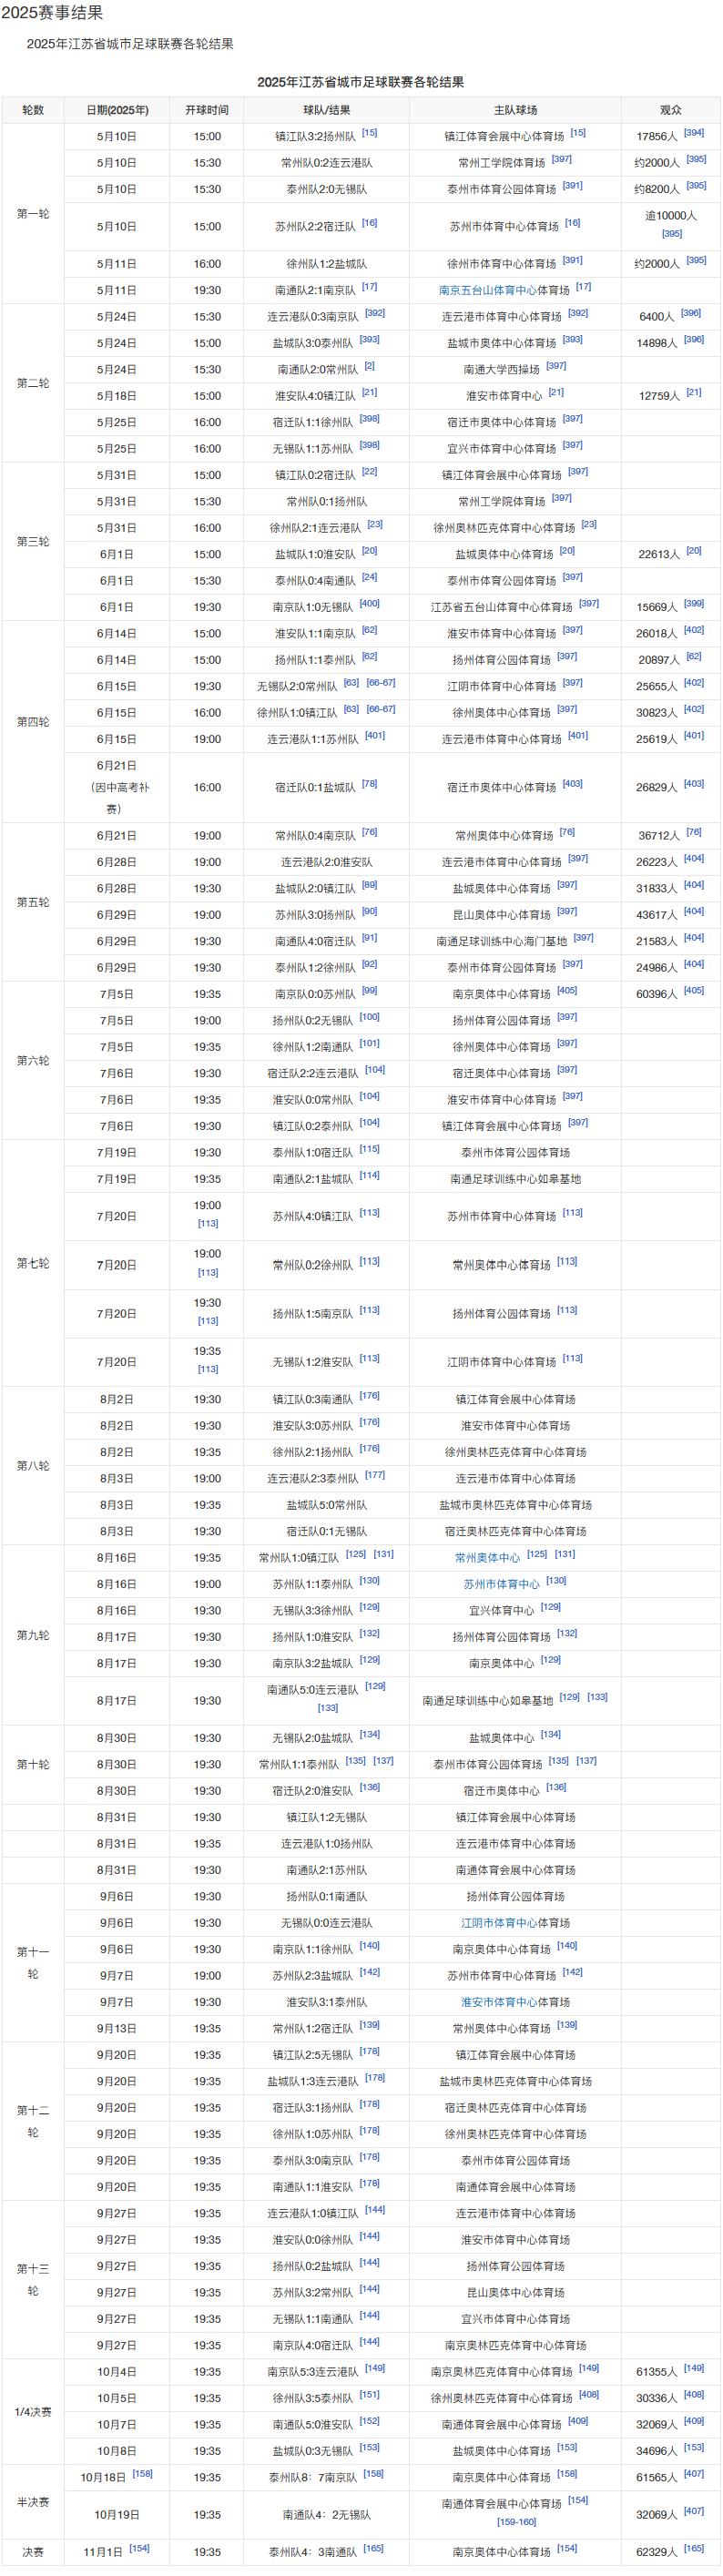This screenshot has width=723, height=2576.
Task: Click reference [151] after 徐州队3:5泰州队
Action: [369, 2395]
